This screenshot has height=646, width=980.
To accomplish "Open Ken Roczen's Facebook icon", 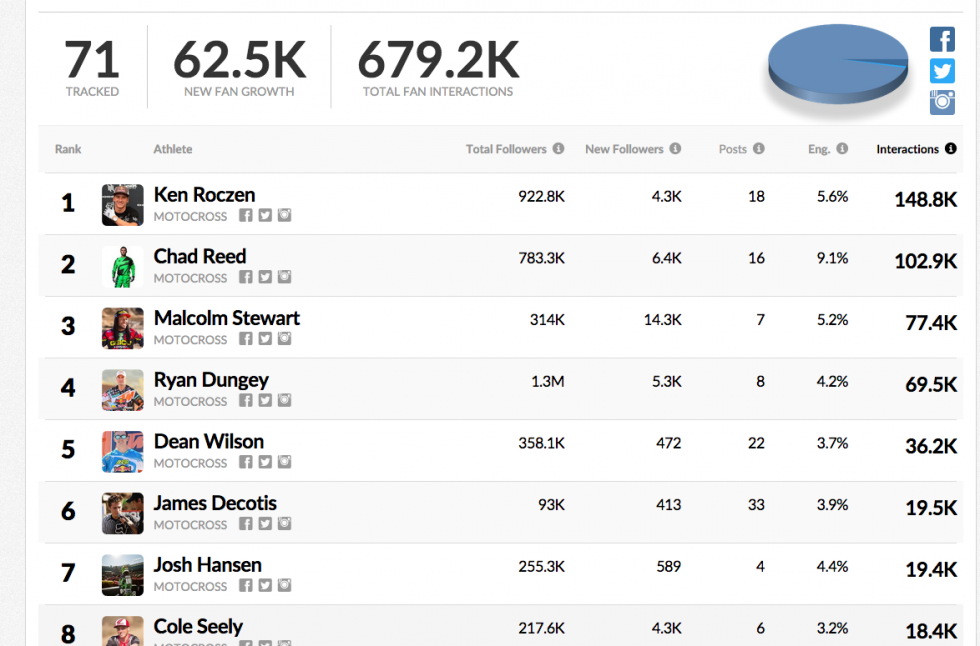I will pyautogui.click(x=246, y=216).
